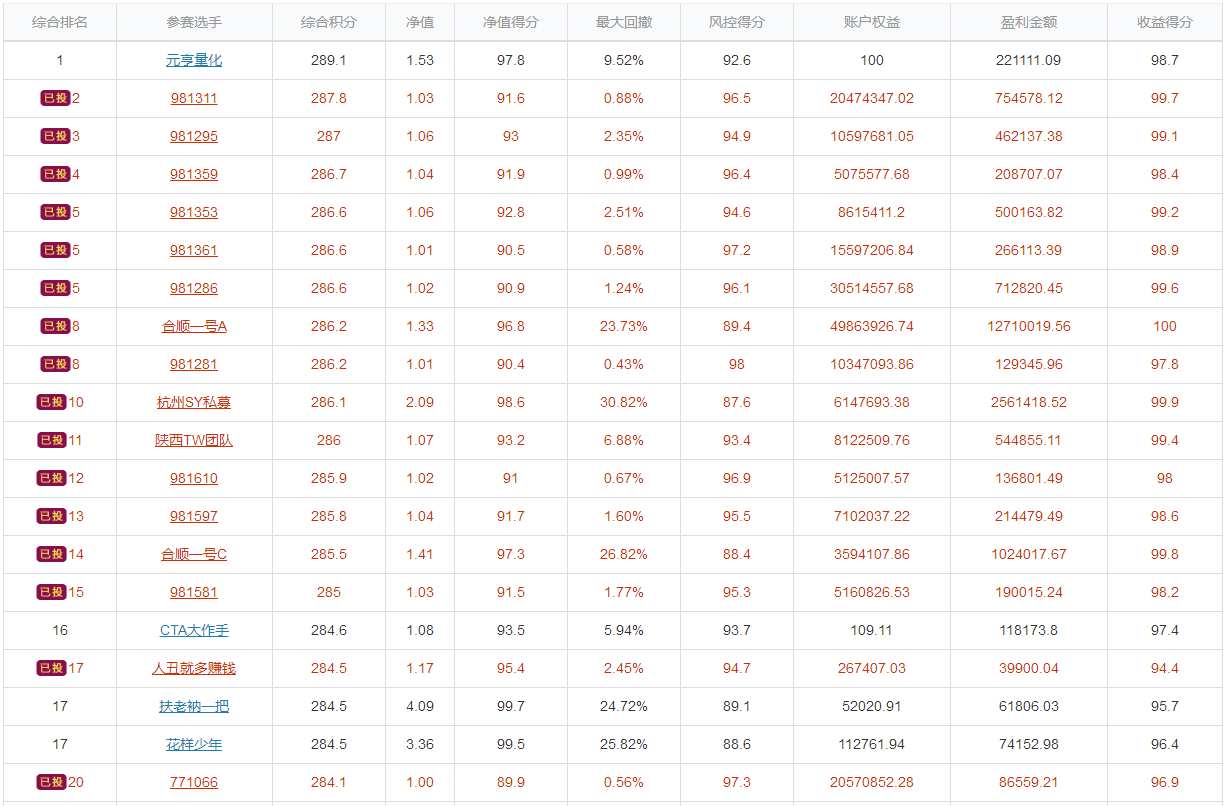
Task: Open the 人丑就多赚钱 participant link
Action: click(x=194, y=668)
